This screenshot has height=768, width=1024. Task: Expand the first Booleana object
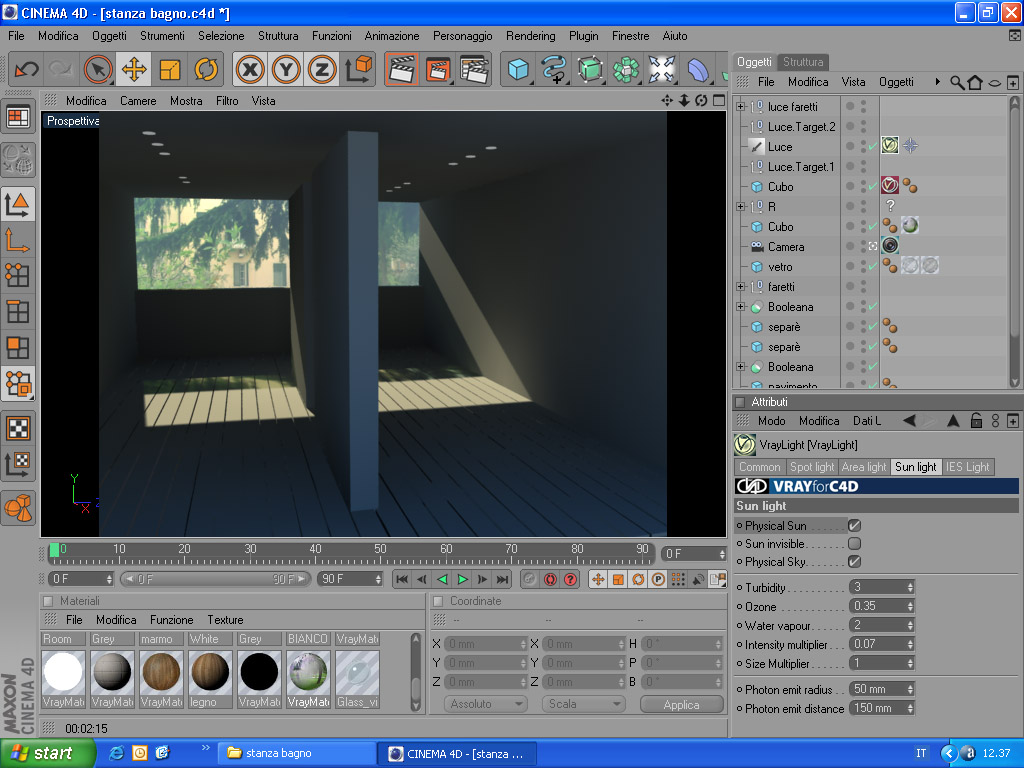[x=741, y=307]
